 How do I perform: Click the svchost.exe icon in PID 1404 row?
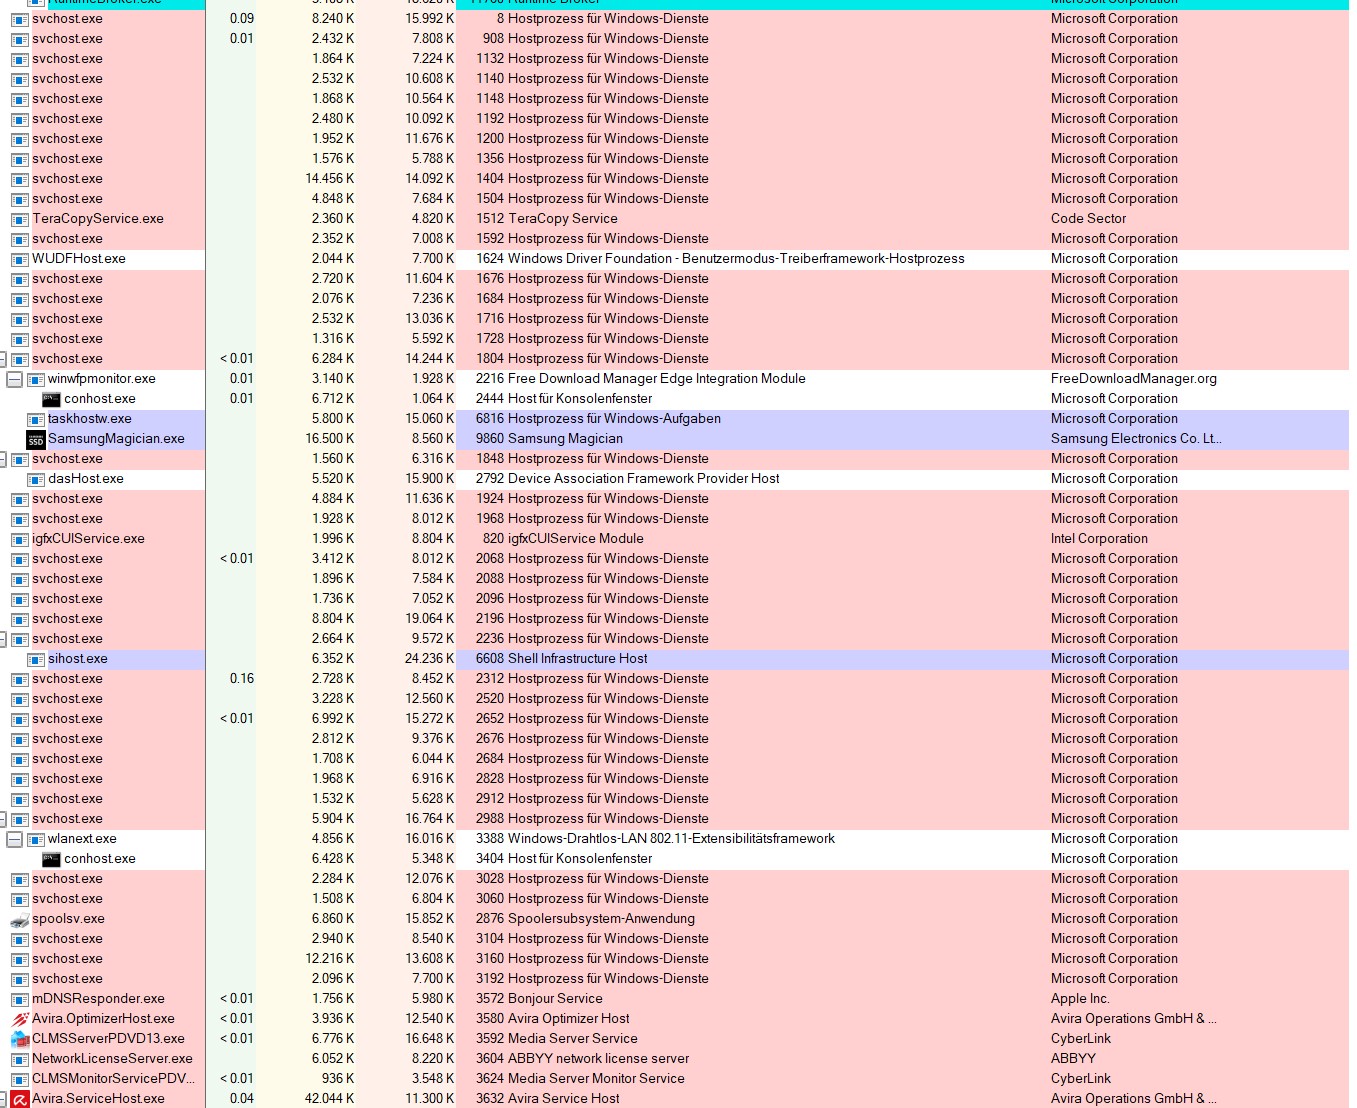click(19, 179)
